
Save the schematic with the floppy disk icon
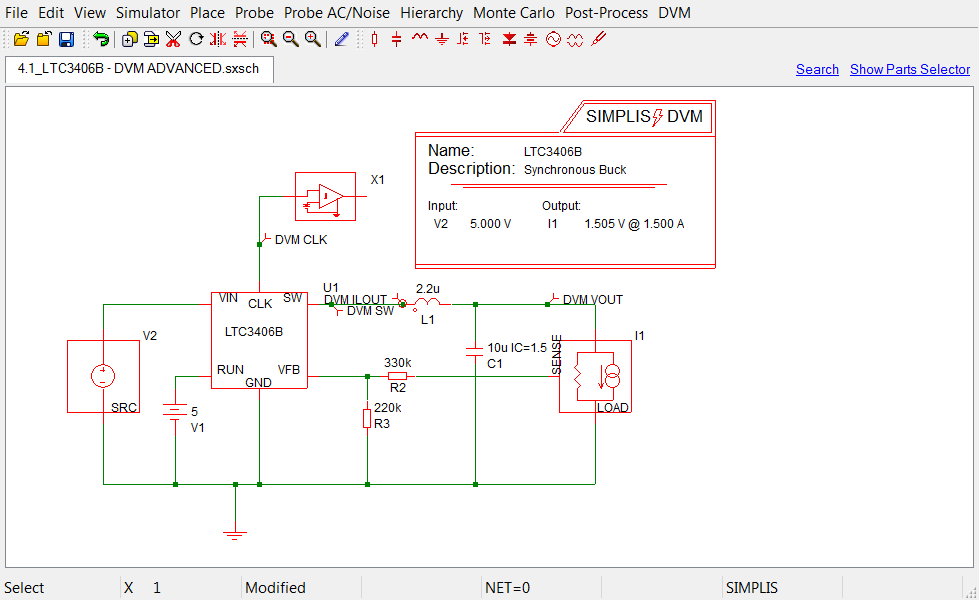(66, 39)
